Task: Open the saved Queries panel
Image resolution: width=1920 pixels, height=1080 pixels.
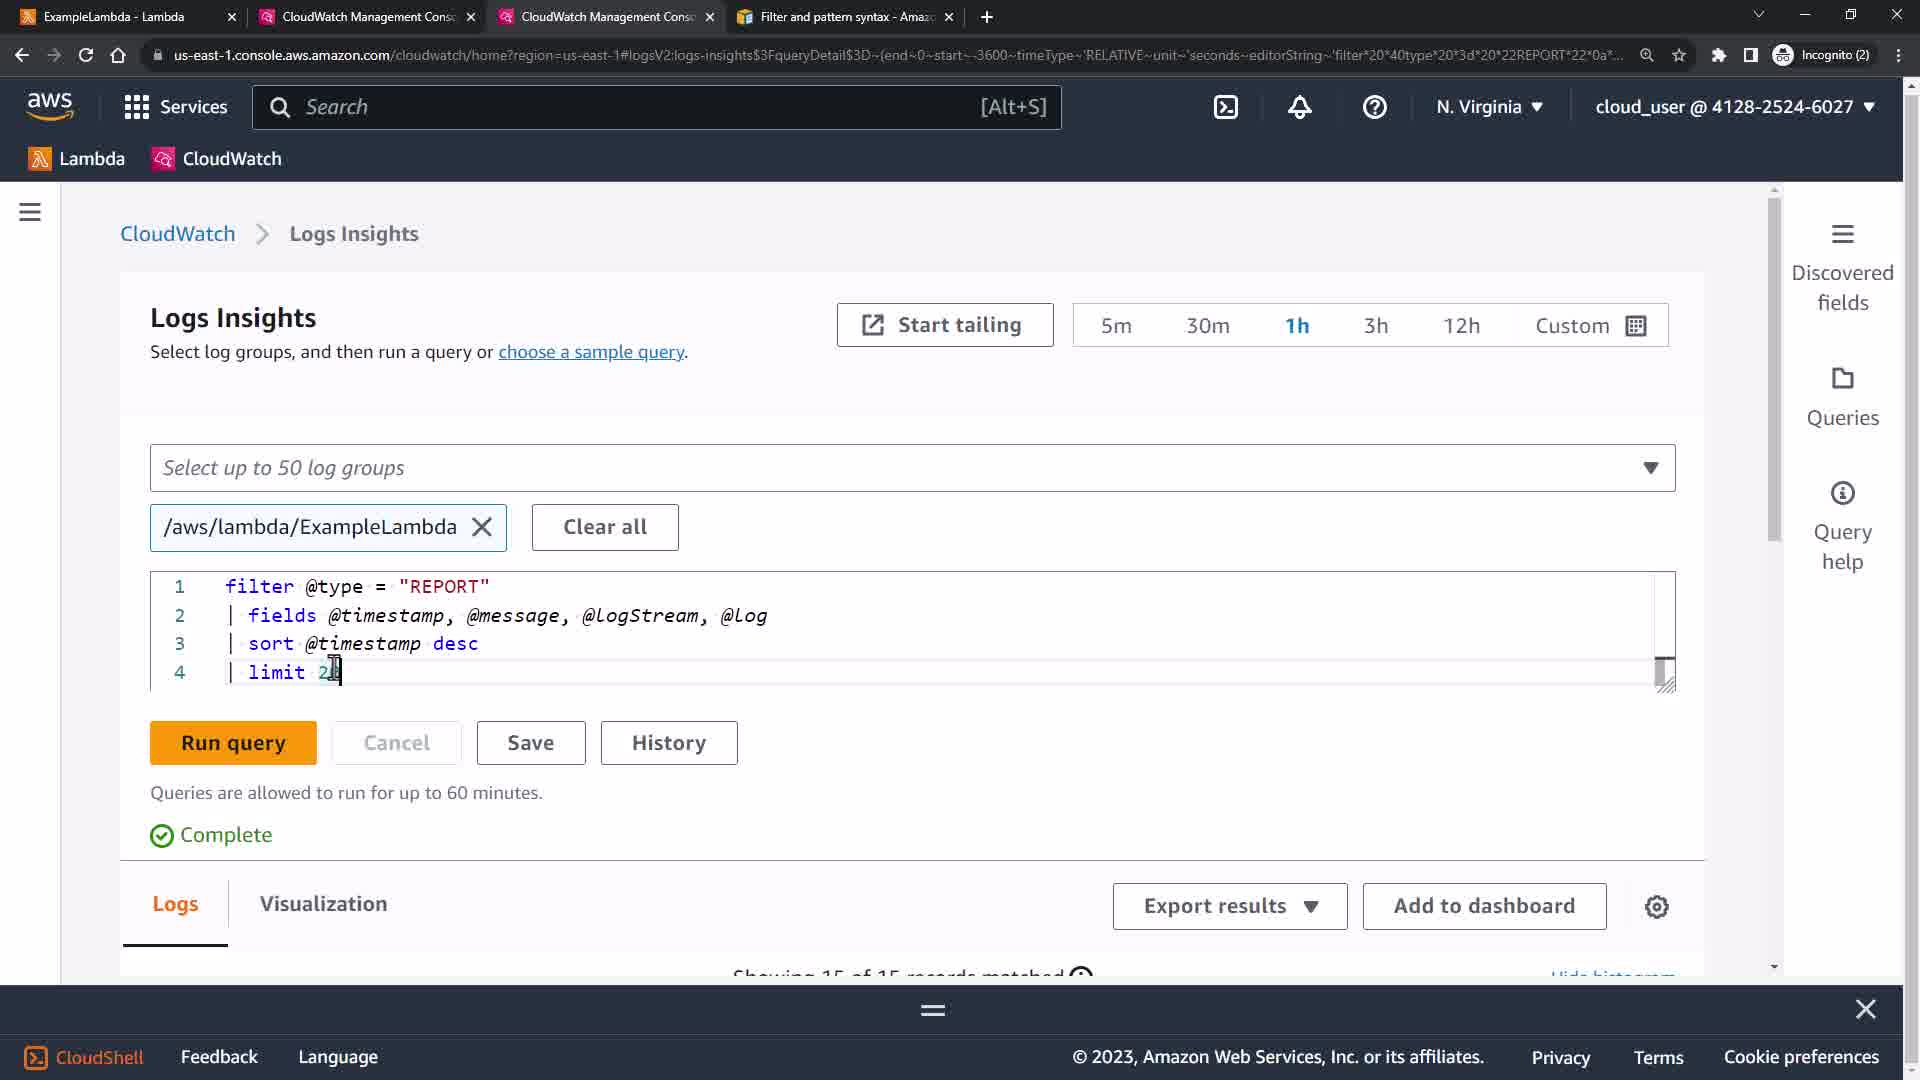Action: 1841,397
